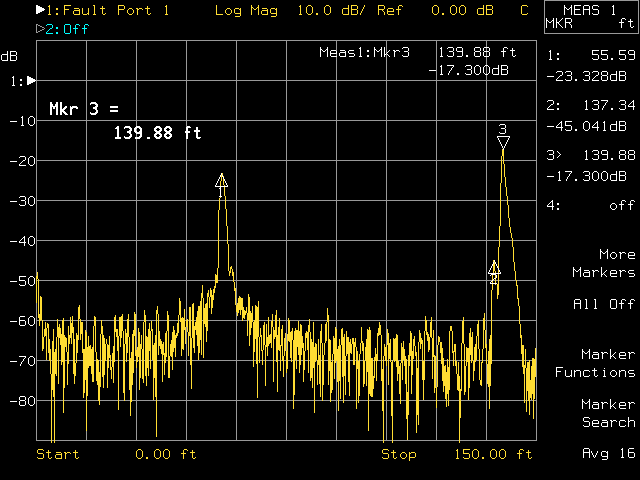Click the hollow arrow beside '2:Off'
The width and height of the screenshot is (640, 480).
point(40,29)
